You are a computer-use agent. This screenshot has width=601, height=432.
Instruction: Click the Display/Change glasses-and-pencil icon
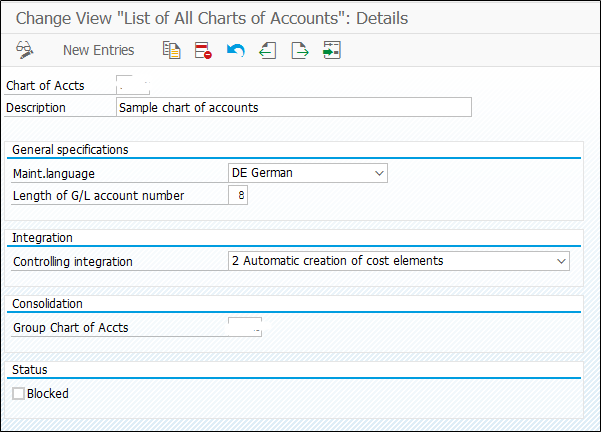tap(25, 50)
